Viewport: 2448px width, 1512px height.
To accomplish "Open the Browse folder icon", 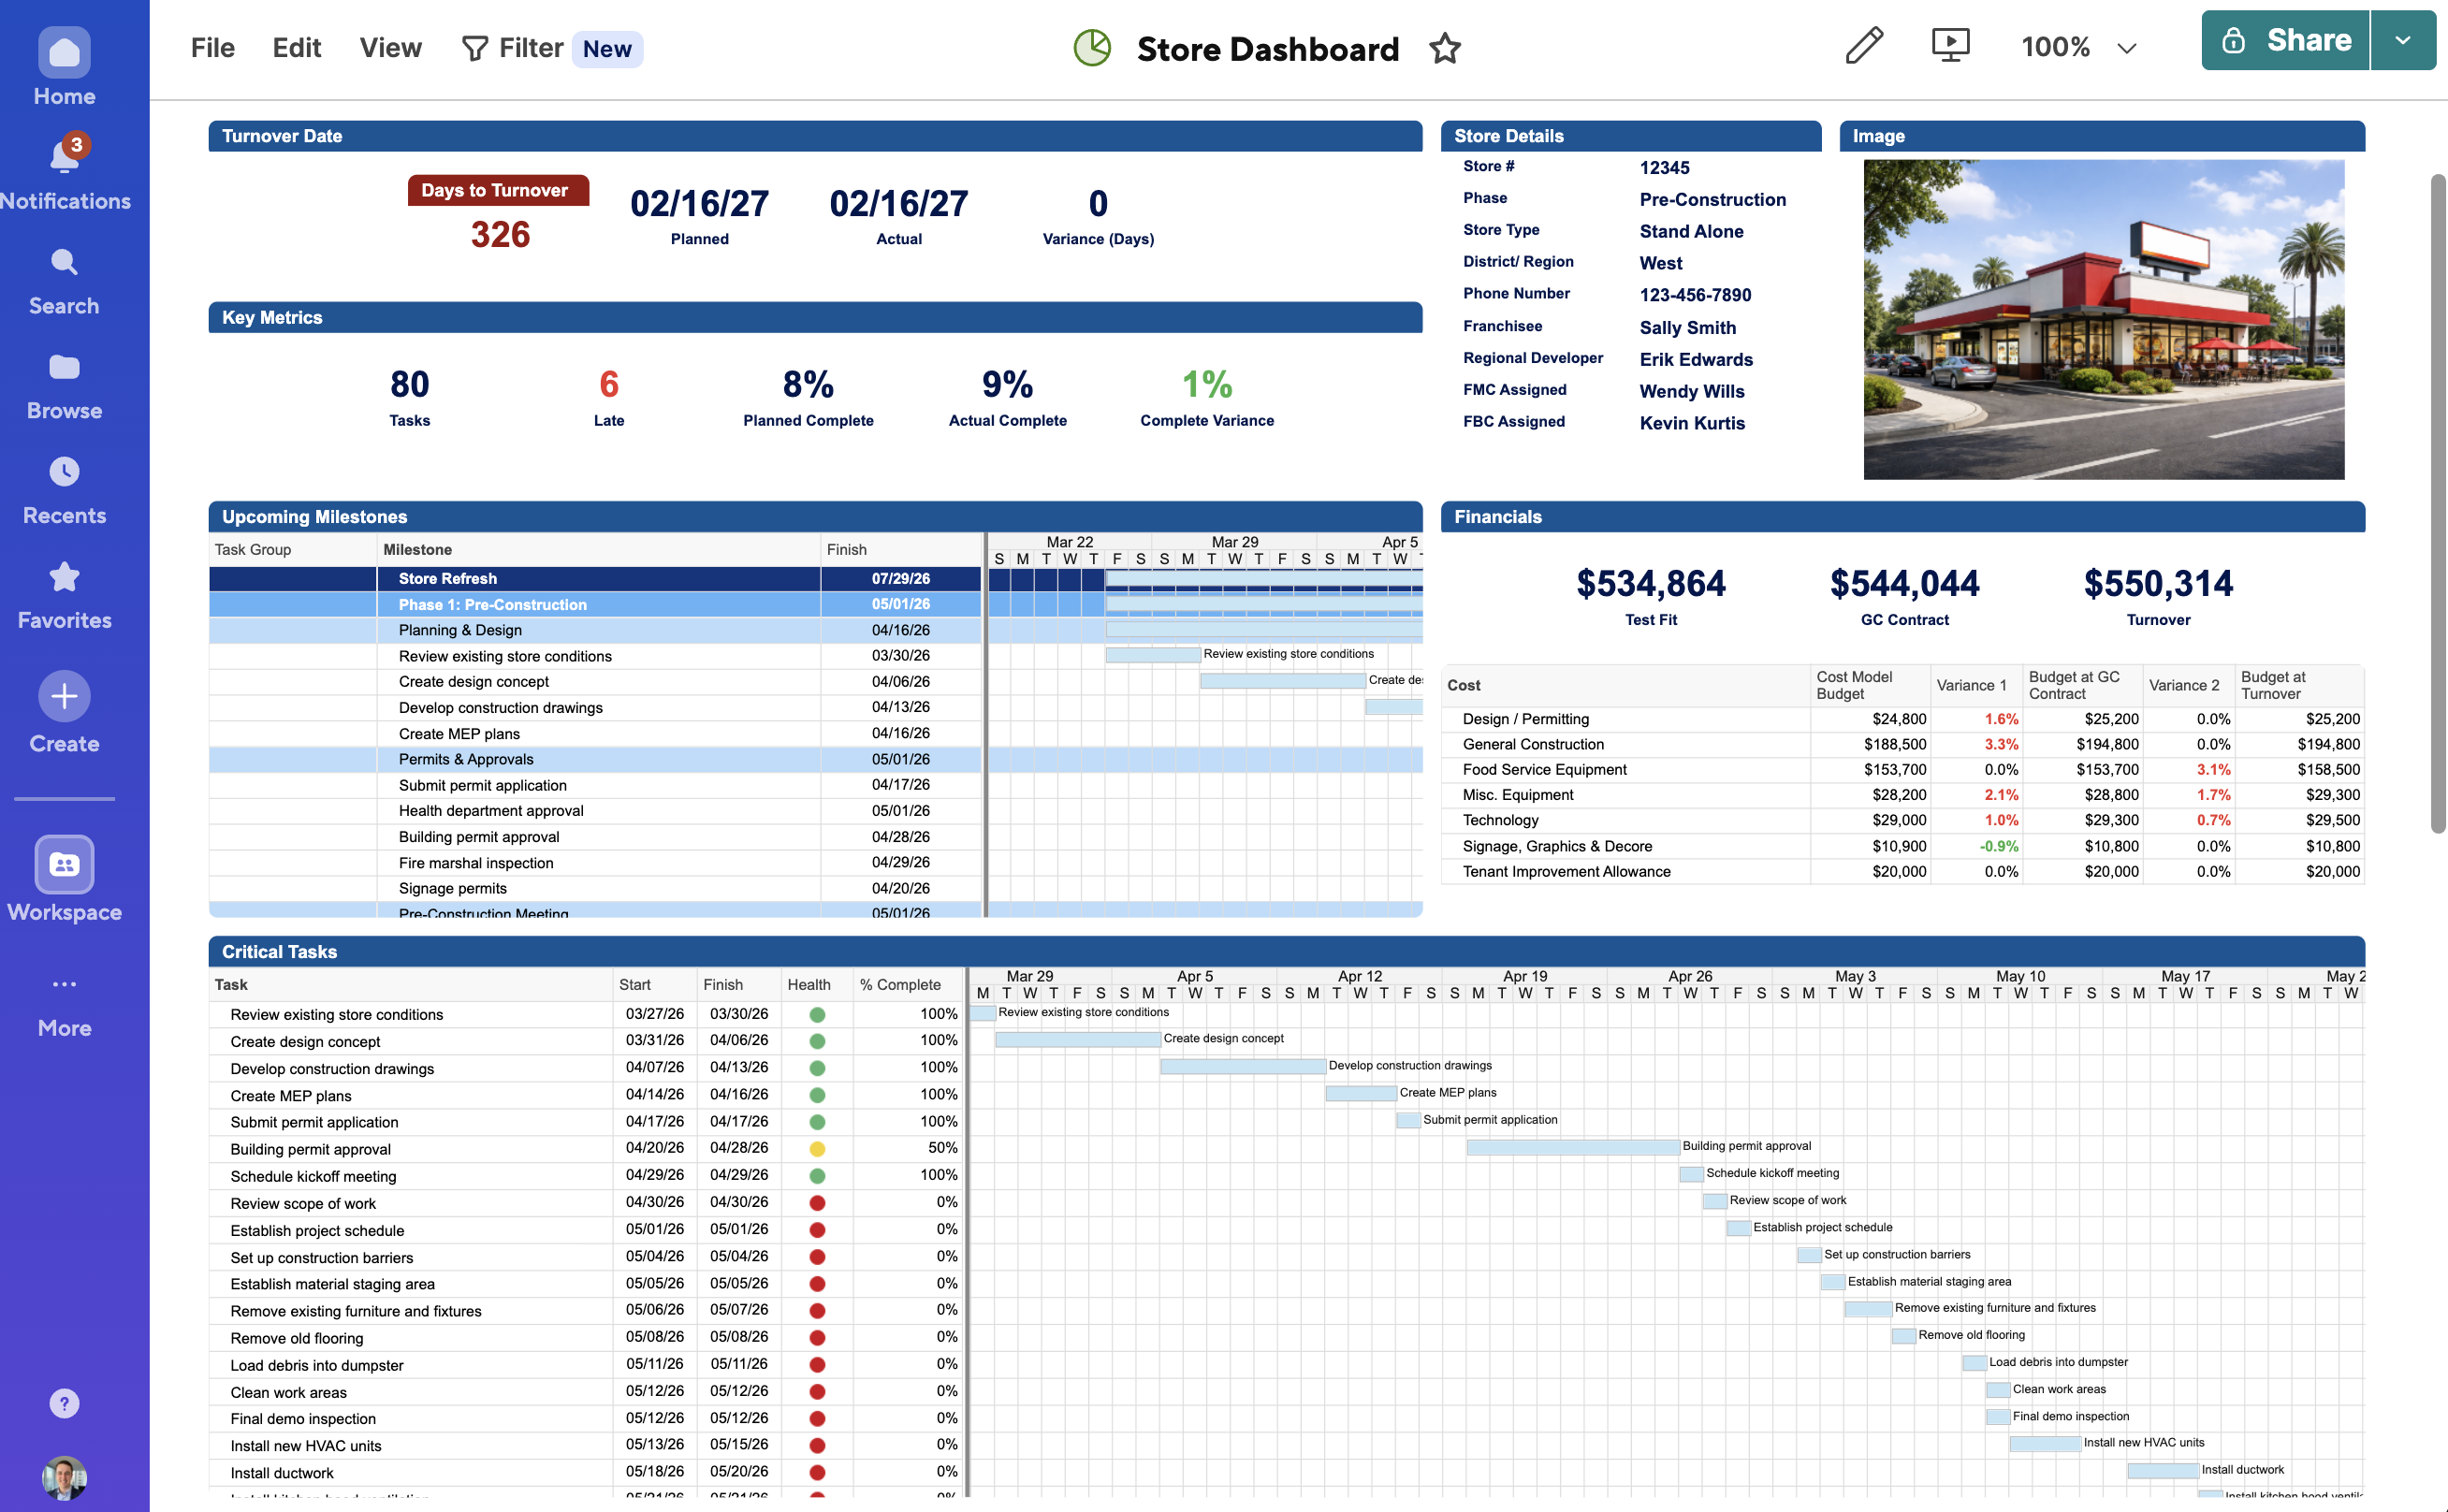I will click(x=64, y=368).
